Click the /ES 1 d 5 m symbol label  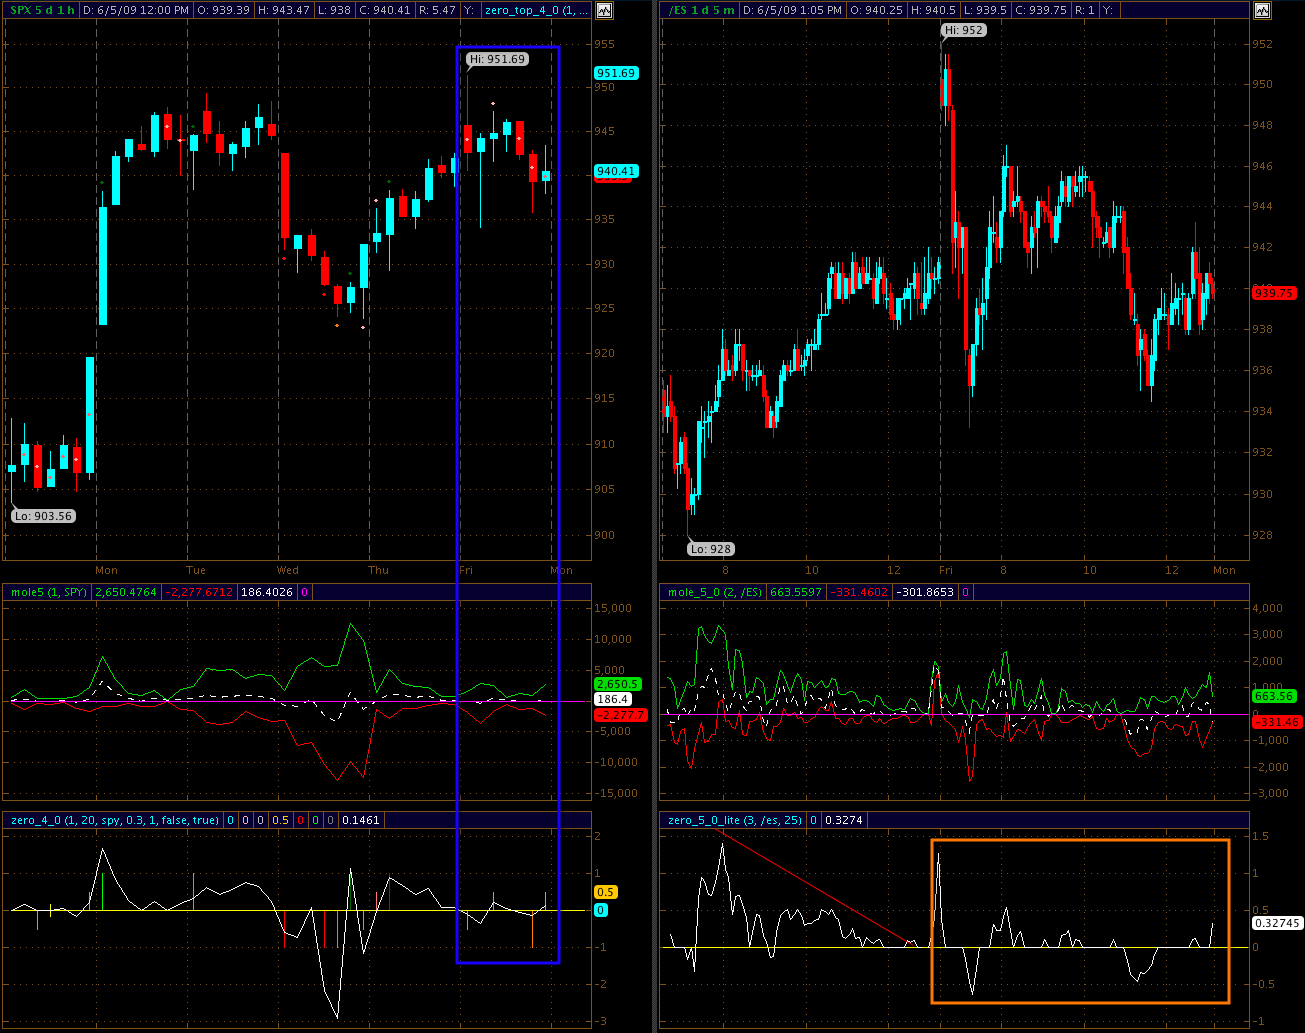click(698, 10)
